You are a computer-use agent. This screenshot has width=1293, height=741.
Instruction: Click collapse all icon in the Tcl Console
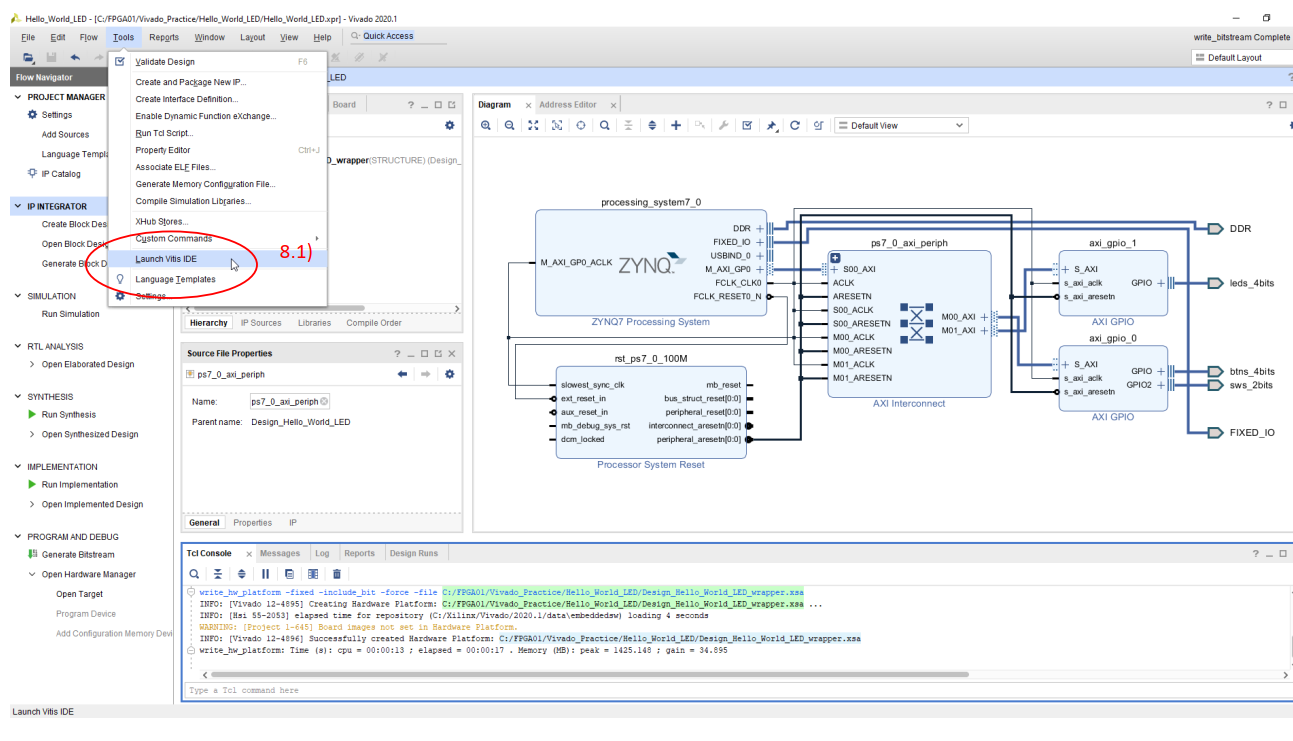(x=218, y=574)
